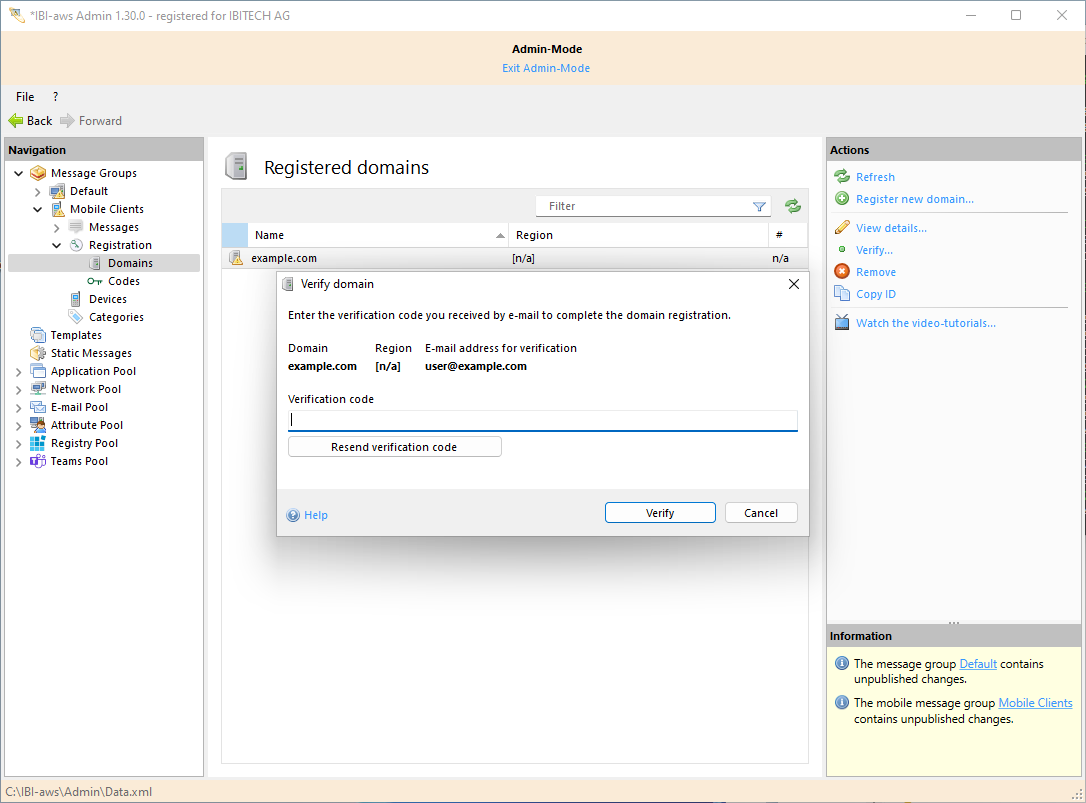The image size is (1086, 803).
Task: Click the video-tutorials TV icon
Action: [x=842, y=323]
